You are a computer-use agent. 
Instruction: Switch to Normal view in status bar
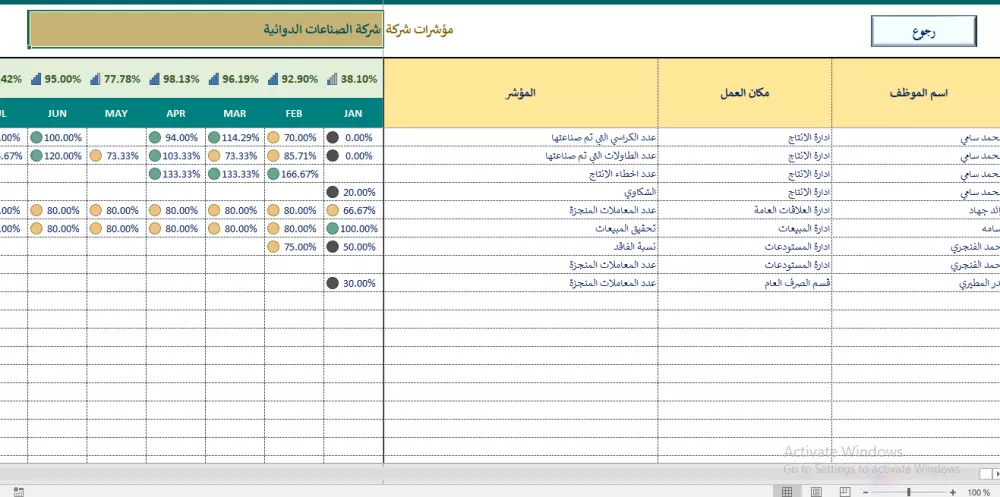pyautogui.click(x=787, y=491)
